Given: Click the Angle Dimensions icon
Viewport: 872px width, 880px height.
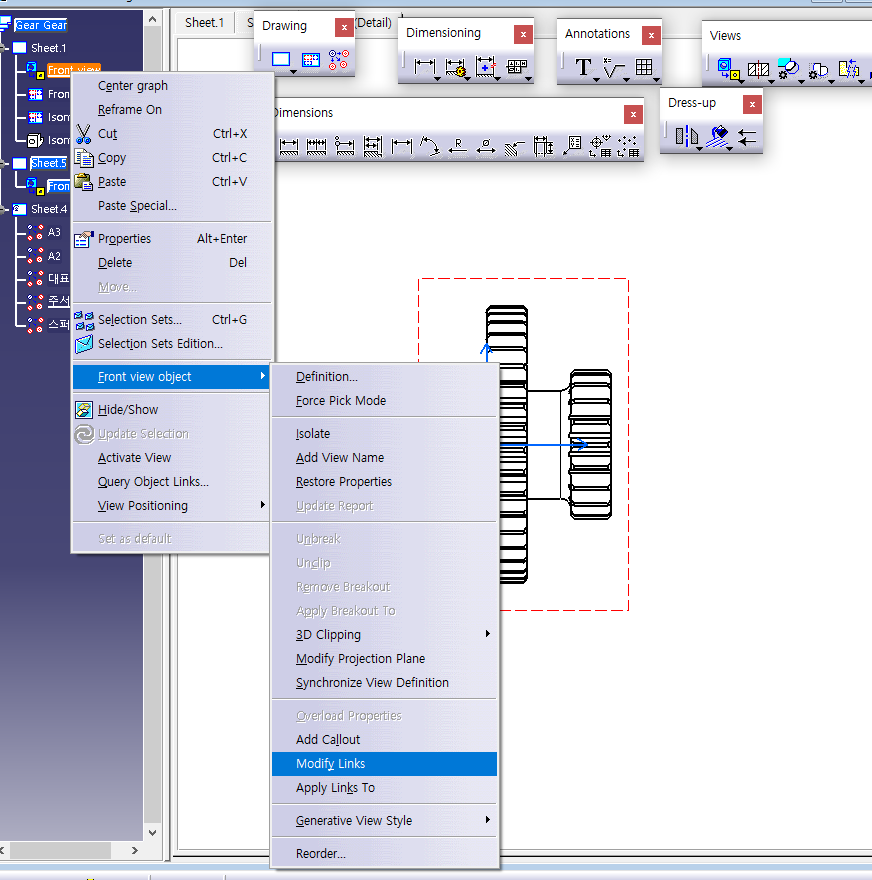Looking at the screenshot, I should (430, 146).
